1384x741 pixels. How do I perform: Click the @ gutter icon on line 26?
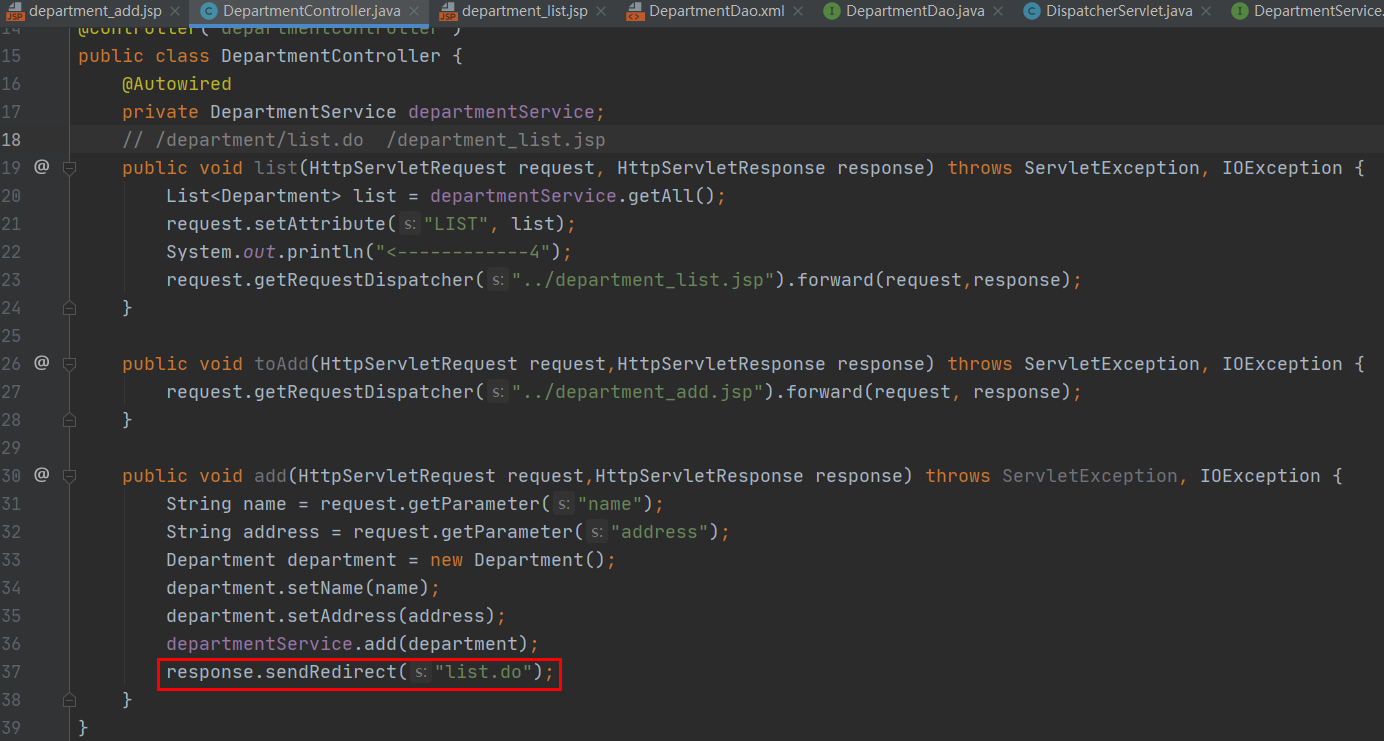coord(41,363)
